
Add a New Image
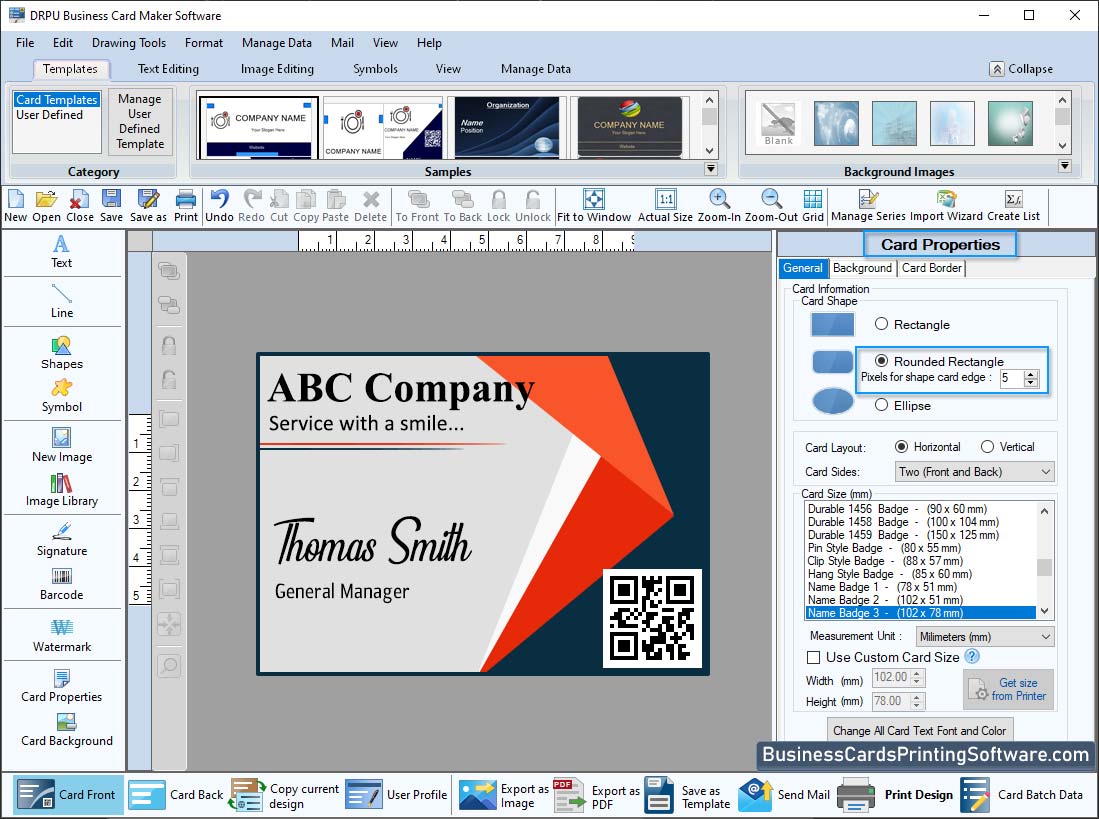pyautogui.click(x=62, y=446)
